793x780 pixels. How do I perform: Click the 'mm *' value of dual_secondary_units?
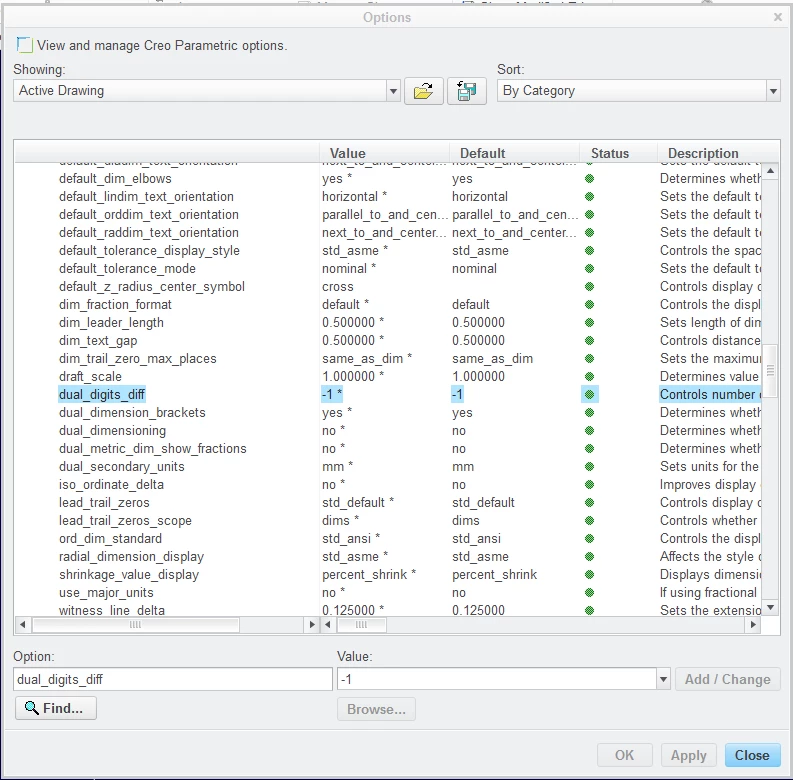337,467
